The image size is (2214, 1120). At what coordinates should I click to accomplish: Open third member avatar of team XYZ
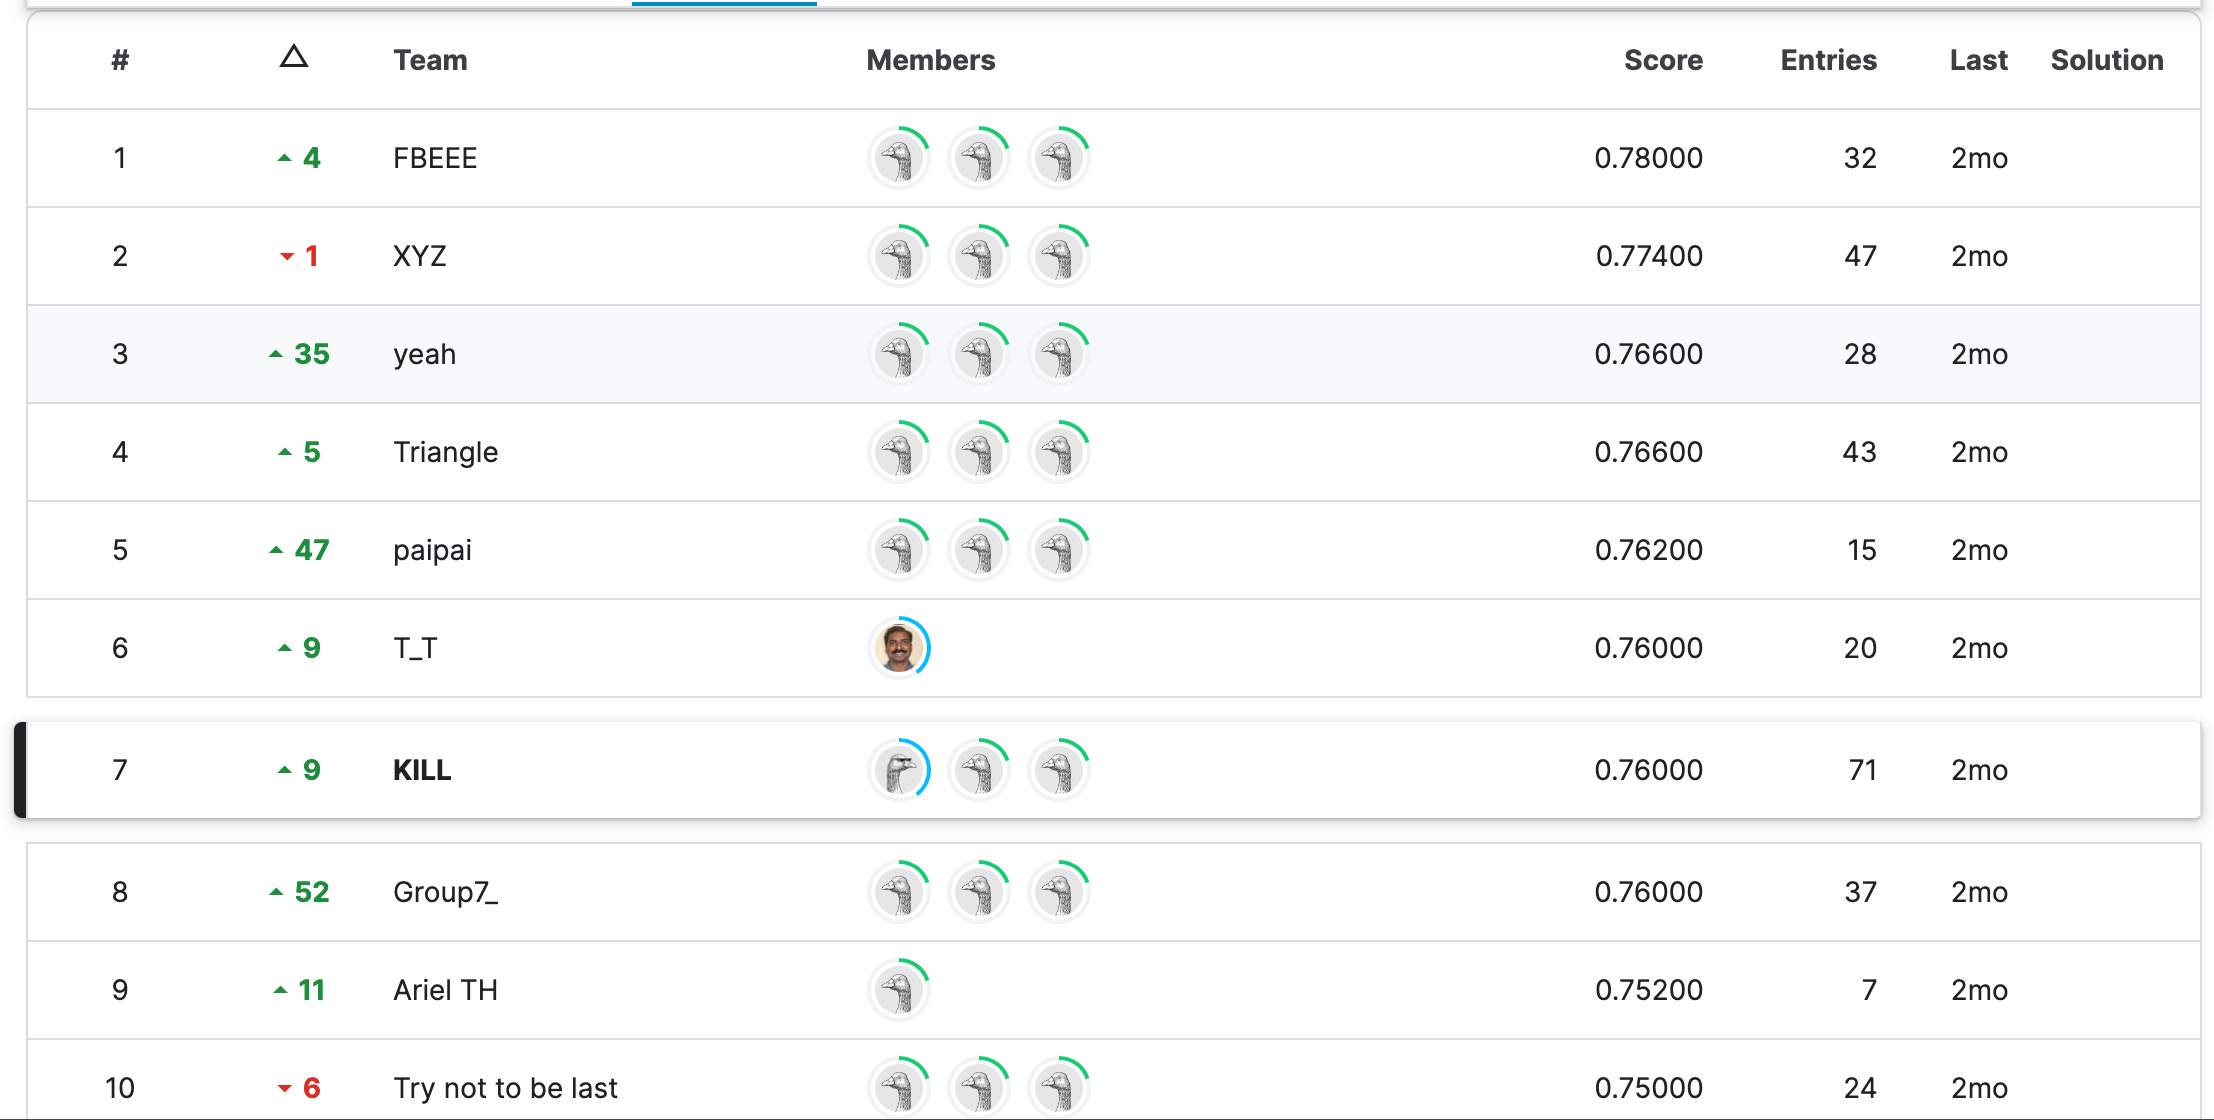[x=1059, y=256]
